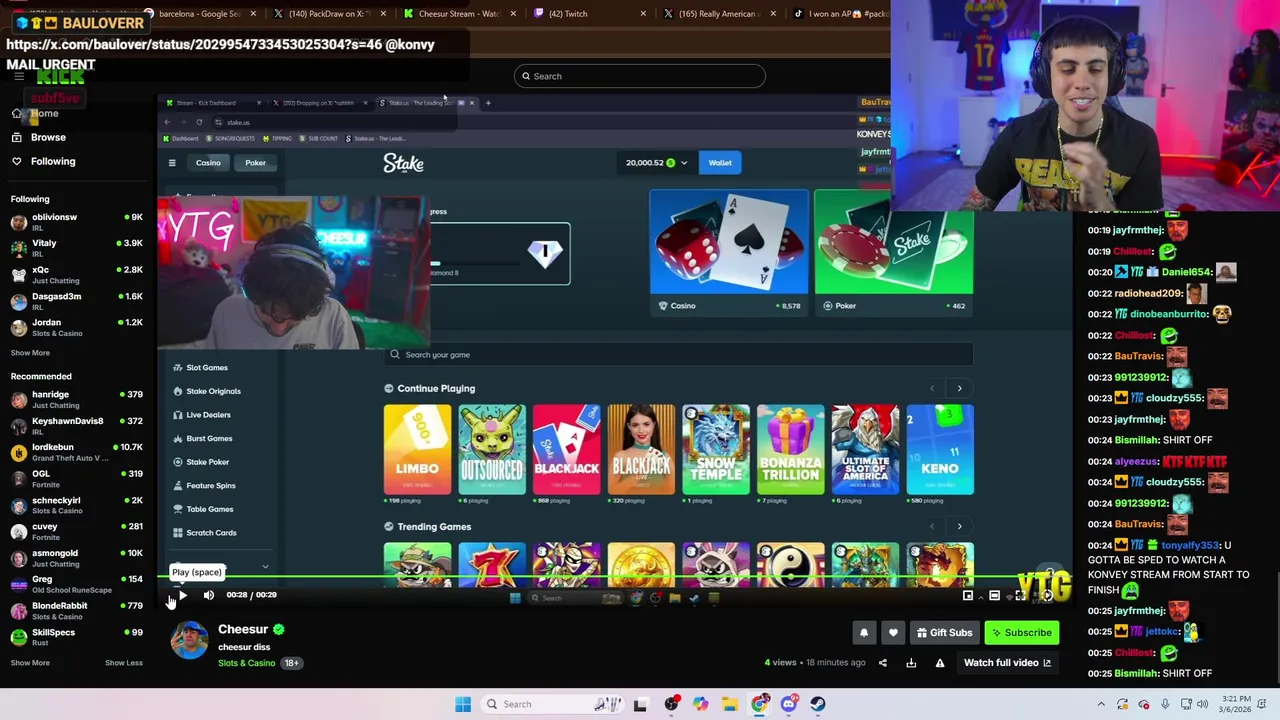This screenshot has height=720, width=1280.
Task: Open Poker tab on Stake page
Action: click(x=255, y=163)
